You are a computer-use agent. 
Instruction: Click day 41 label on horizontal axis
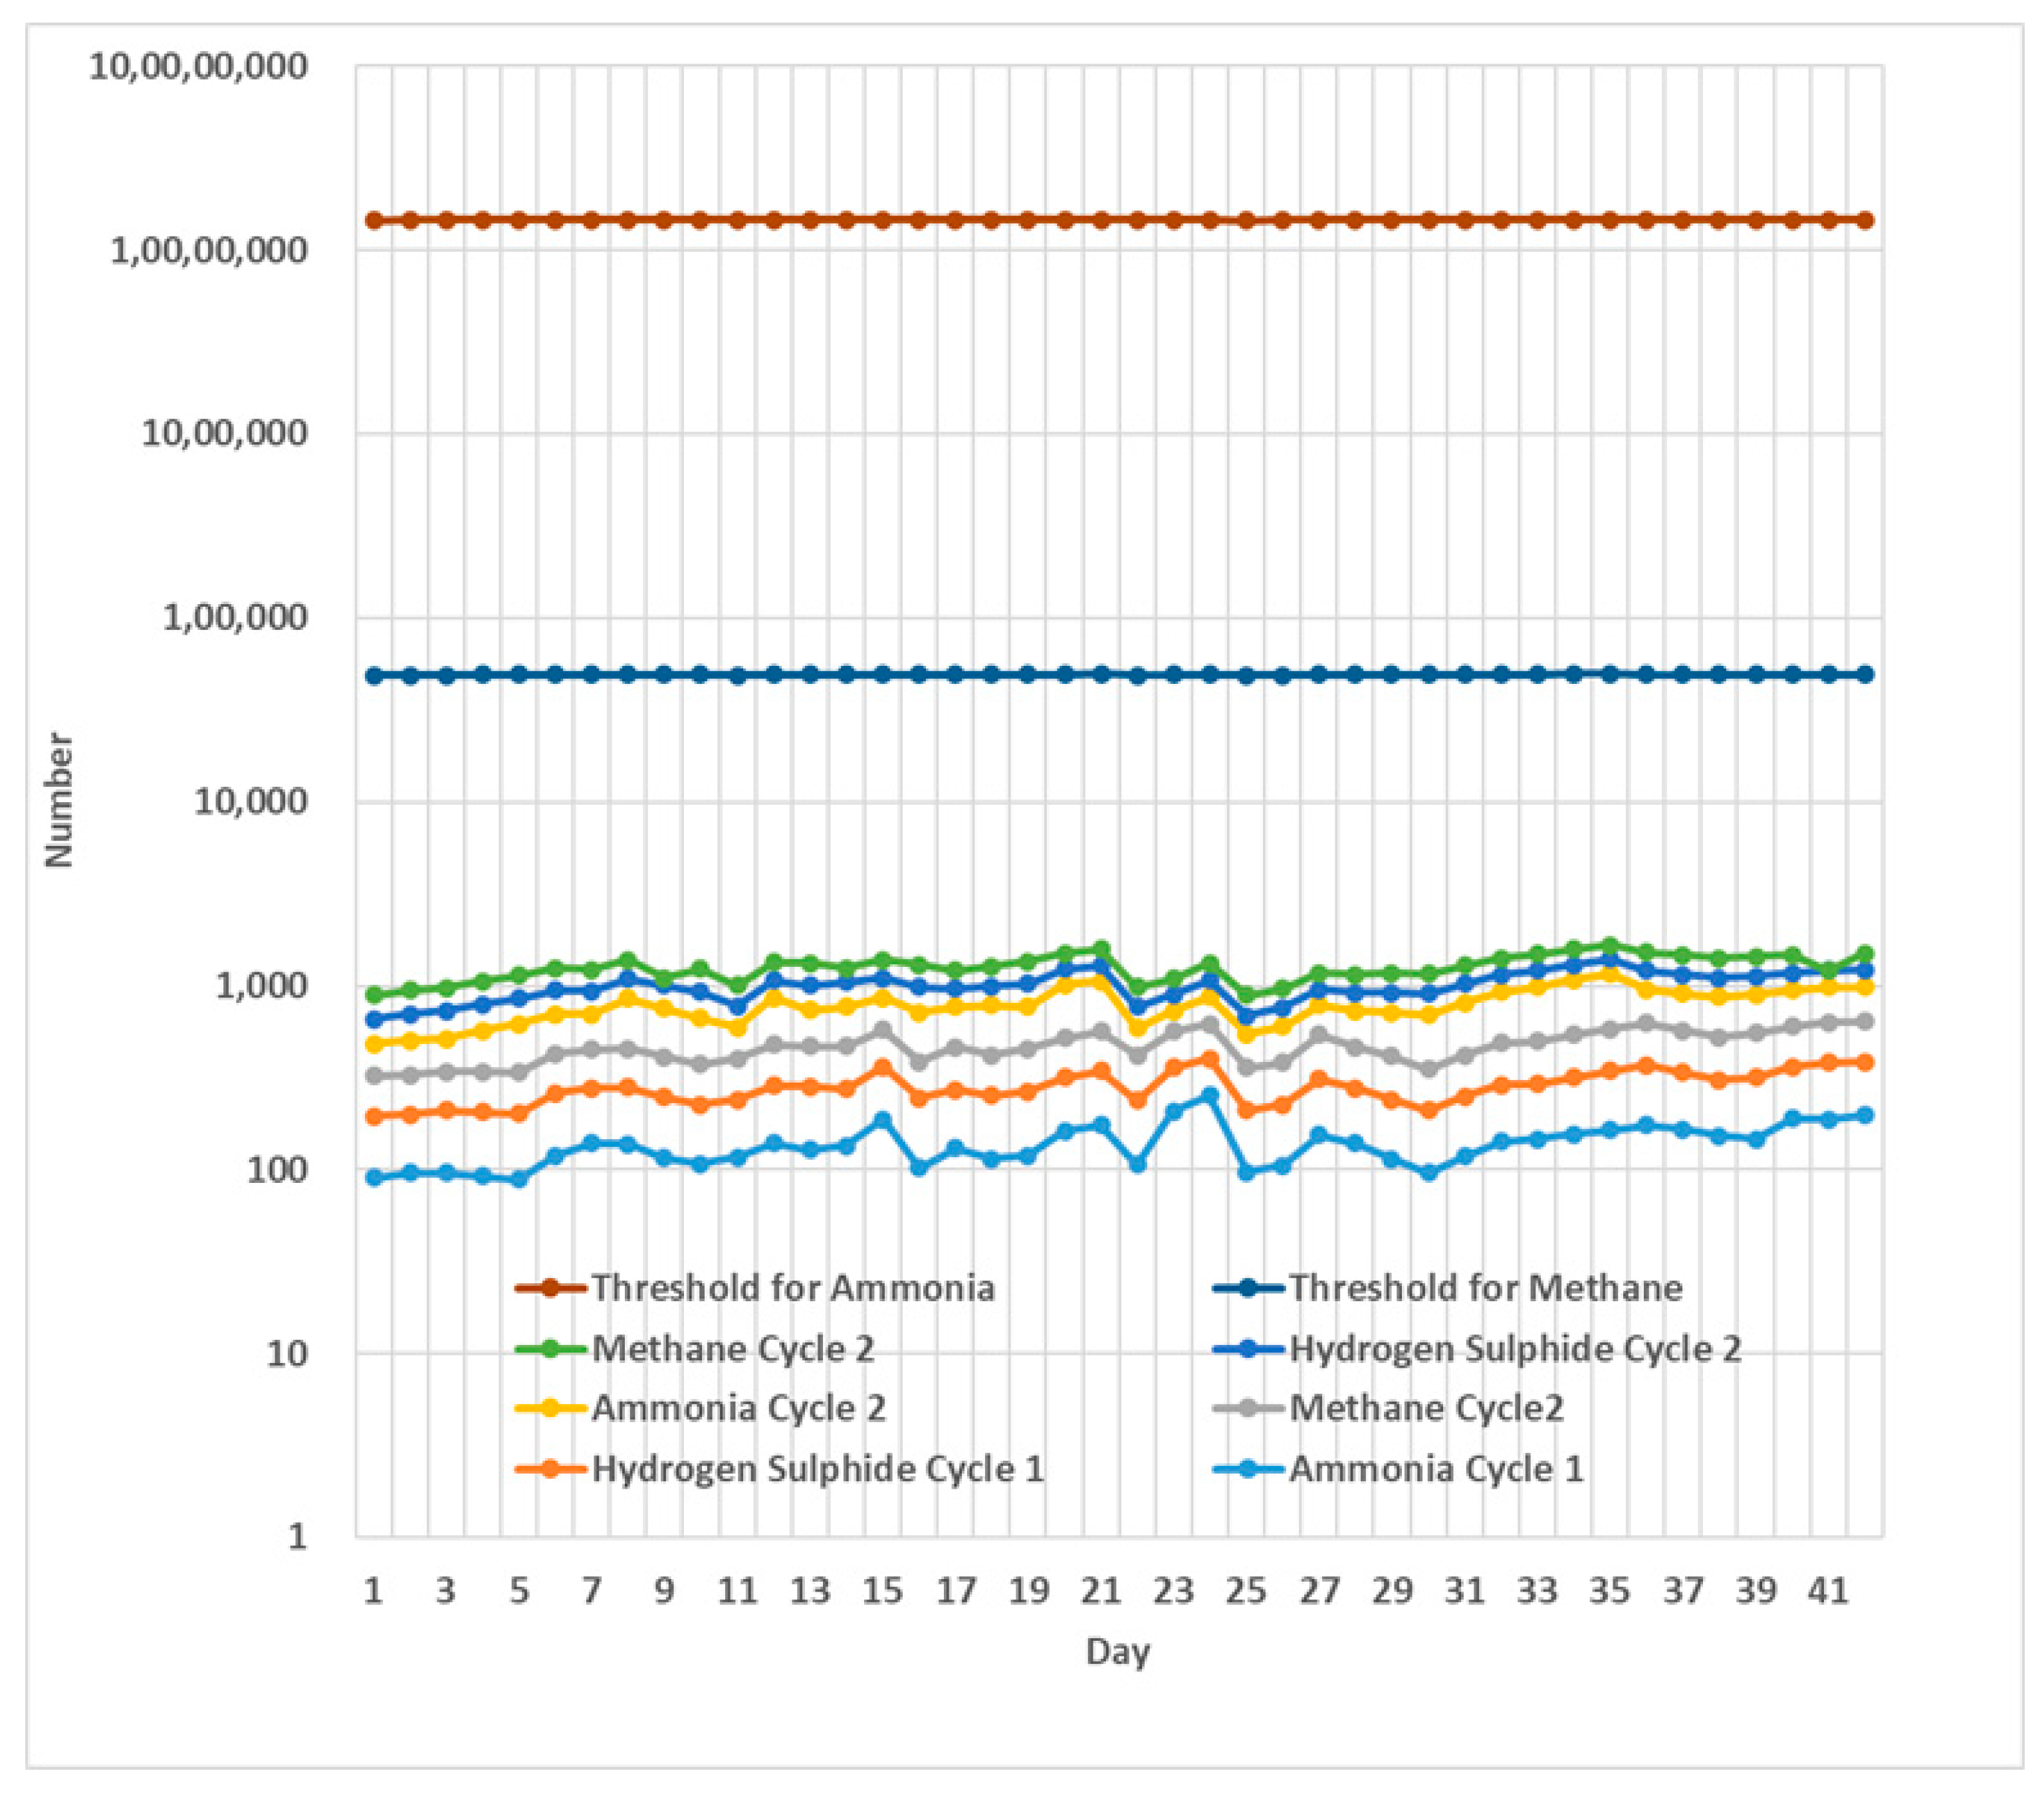pyautogui.click(x=1828, y=1590)
